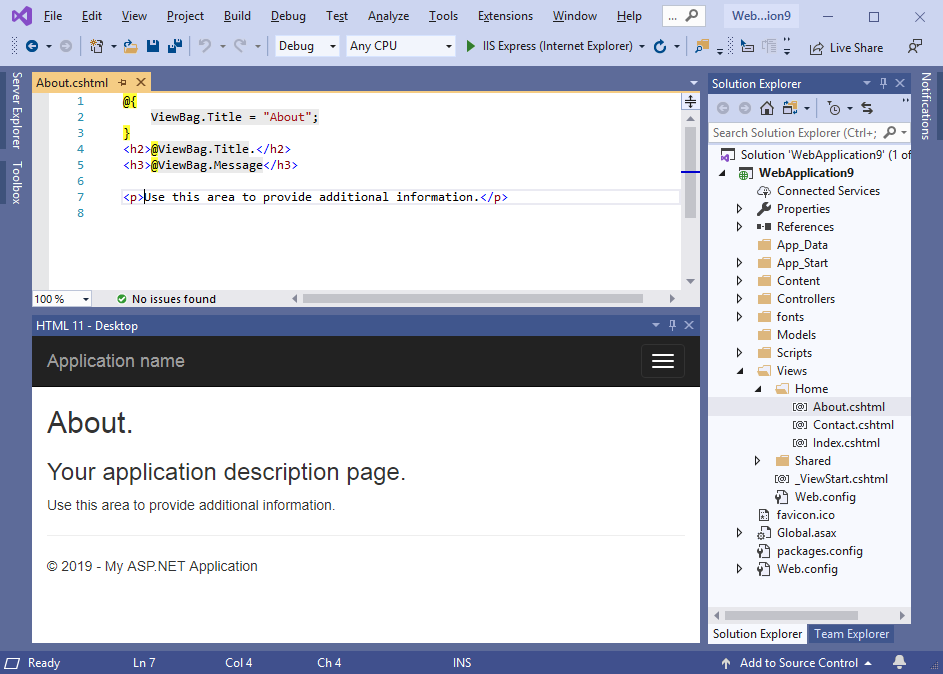The width and height of the screenshot is (943, 674).
Task: Toggle auto-hide pin on Solution Explorer
Action: tap(882, 84)
